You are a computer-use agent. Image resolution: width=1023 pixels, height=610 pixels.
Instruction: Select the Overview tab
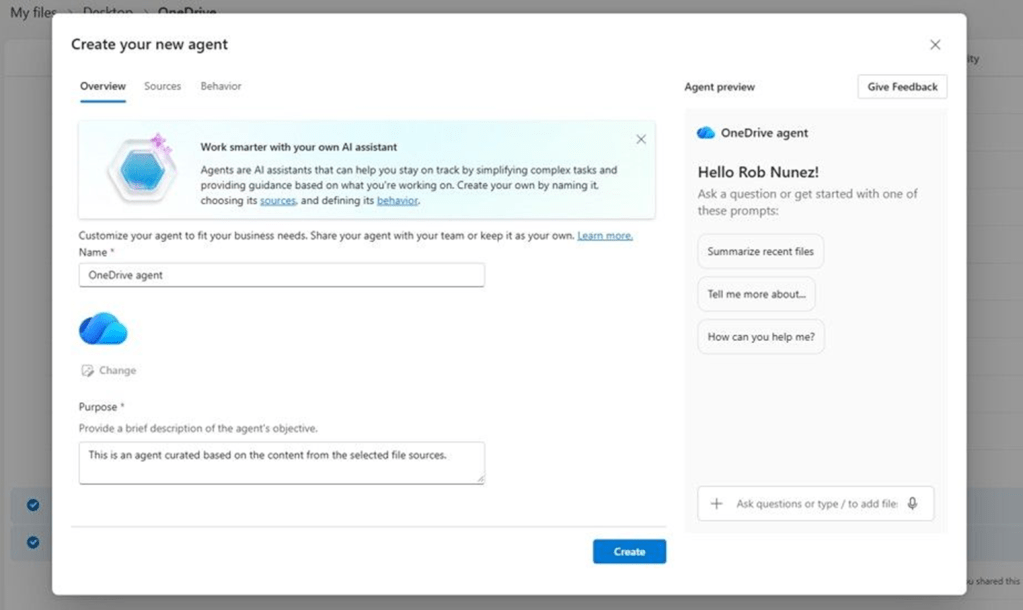coord(102,87)
